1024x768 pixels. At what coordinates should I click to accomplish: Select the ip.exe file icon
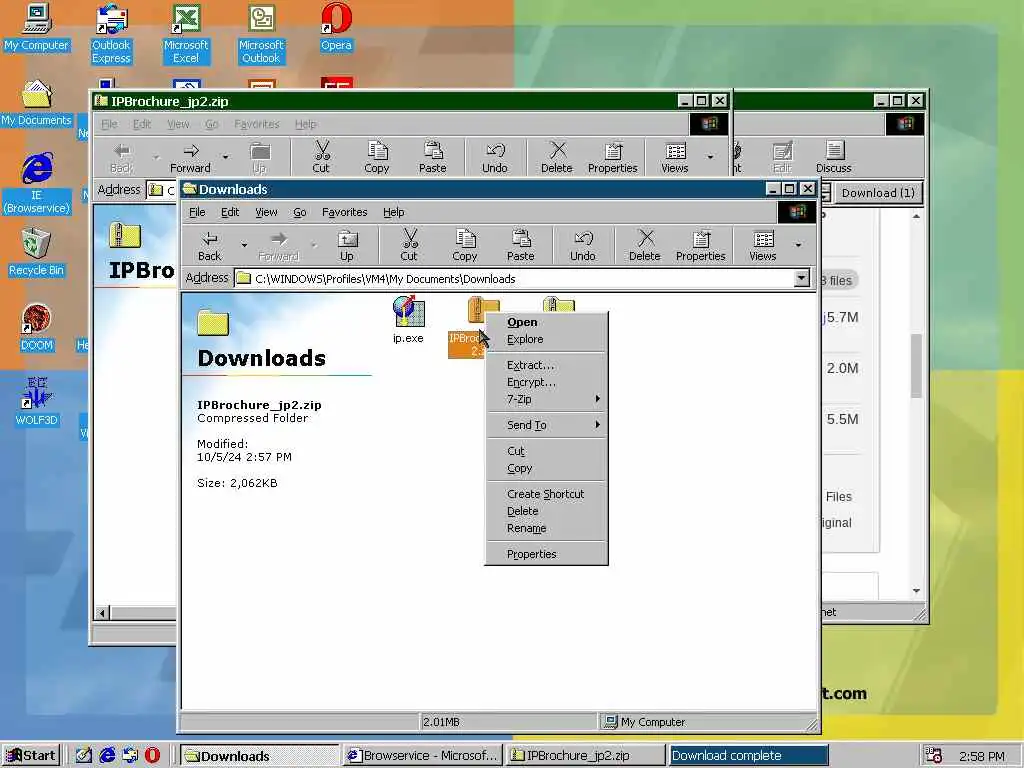408,320
